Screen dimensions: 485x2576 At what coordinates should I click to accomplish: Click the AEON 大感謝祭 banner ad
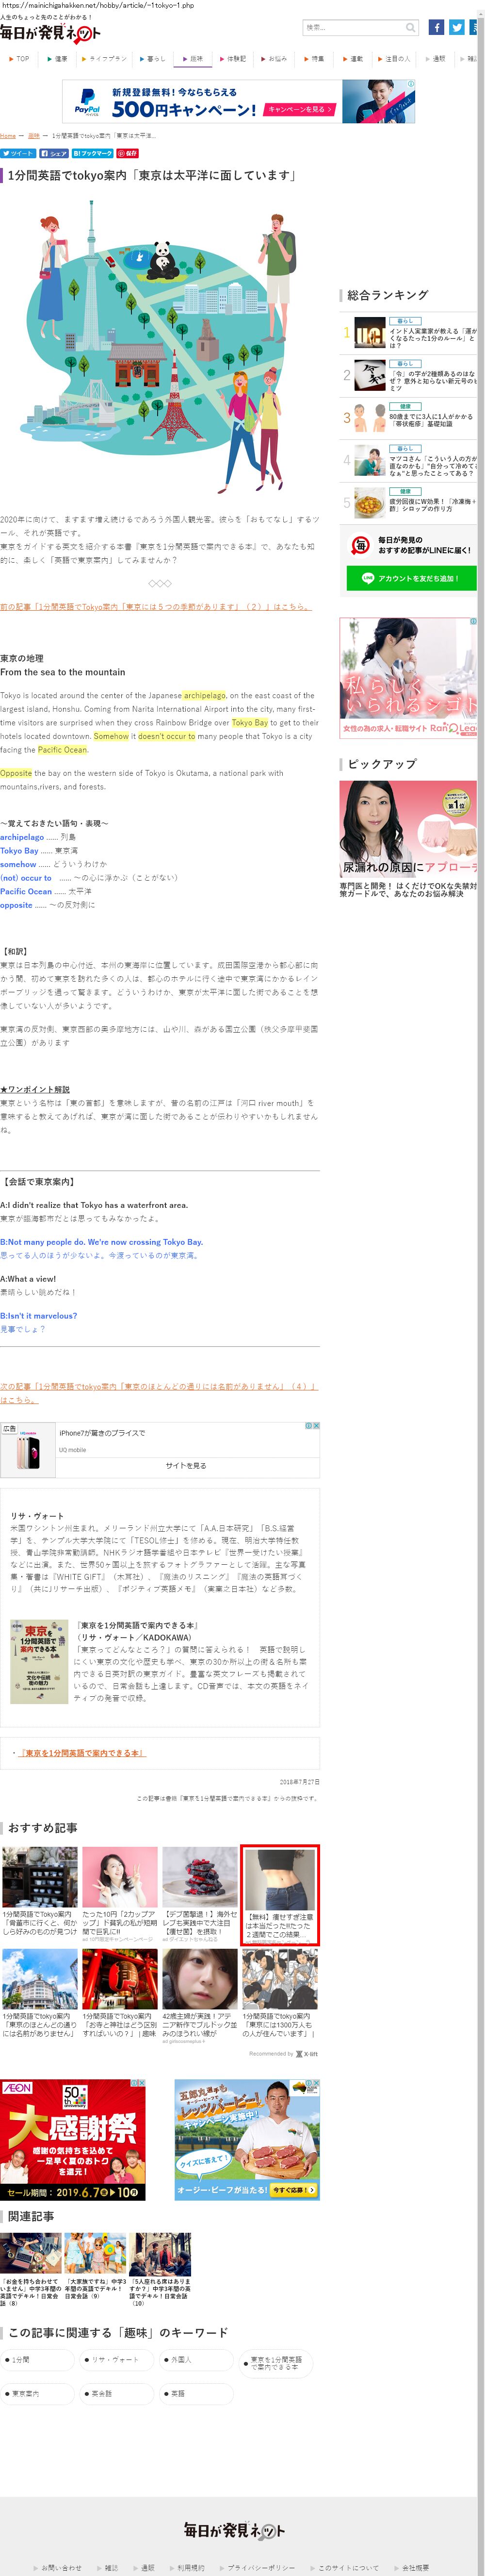[73, 2140]
